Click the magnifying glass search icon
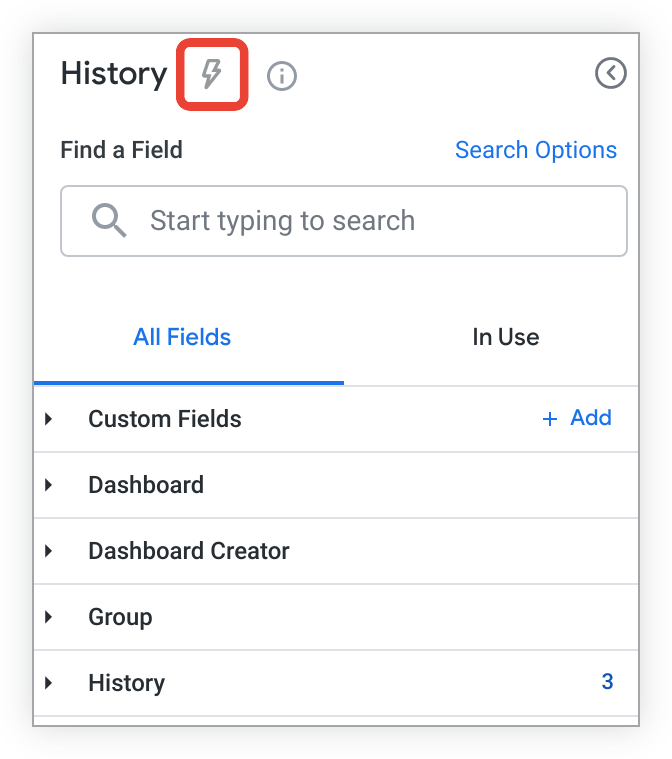This screenshot has width=672, height=759. click(109, 220)
